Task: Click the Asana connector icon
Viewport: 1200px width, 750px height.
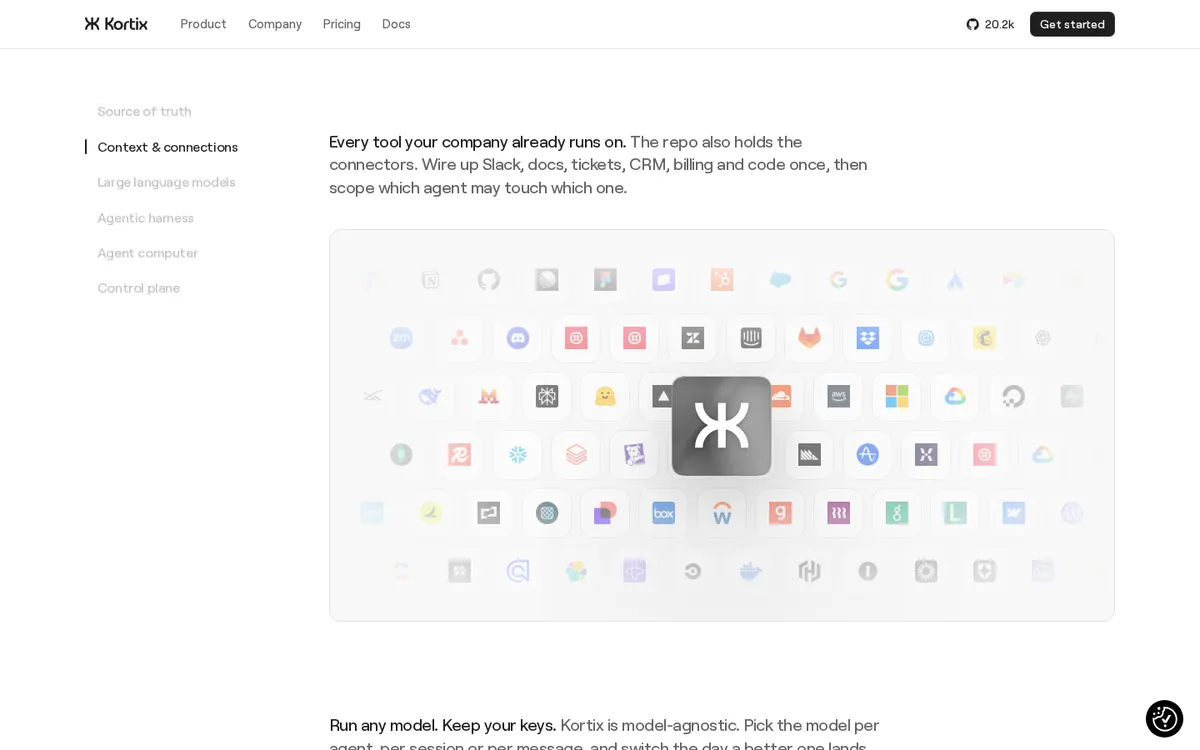Action: point(459,338)
